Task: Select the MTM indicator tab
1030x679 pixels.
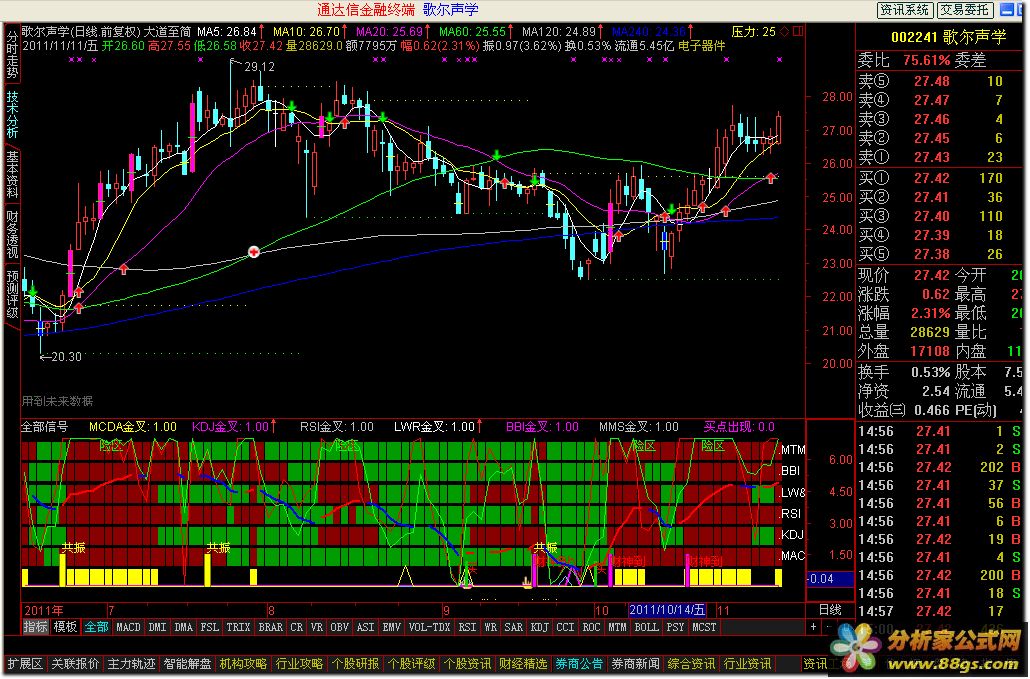Action: [617, 627]
